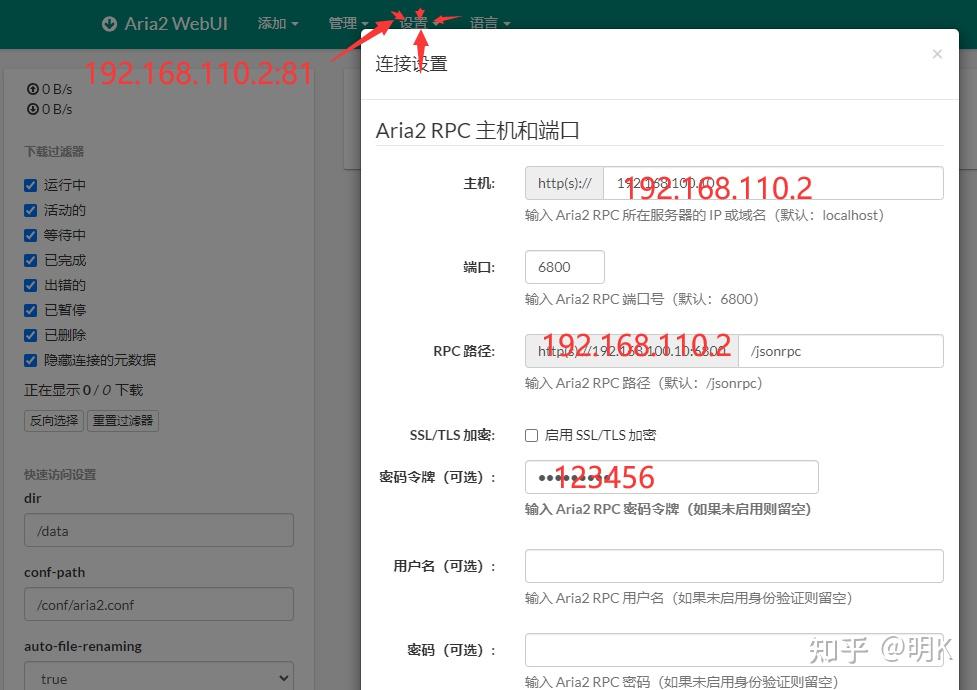Click the 用户名 input field

coord(733,565)
